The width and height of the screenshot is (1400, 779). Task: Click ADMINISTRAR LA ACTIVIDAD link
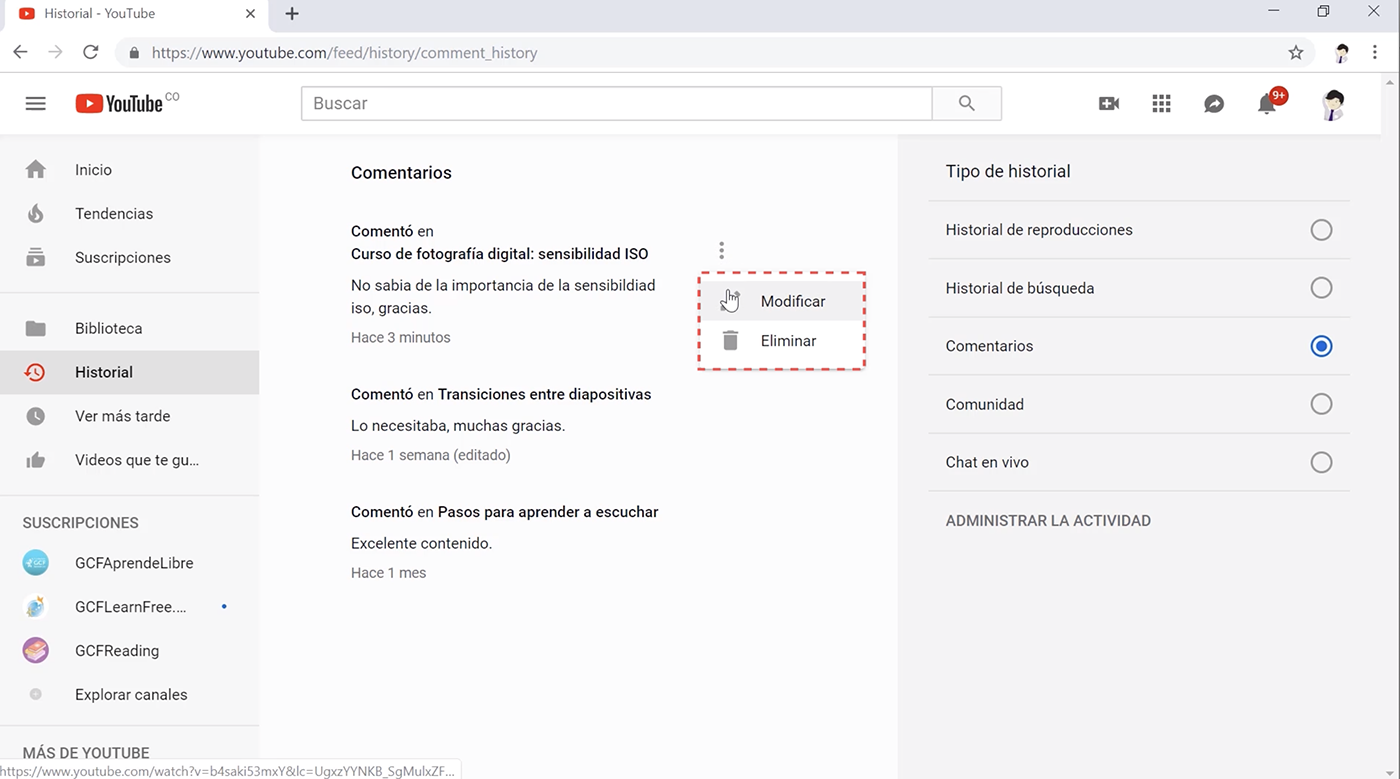(x=1048, y=521)
